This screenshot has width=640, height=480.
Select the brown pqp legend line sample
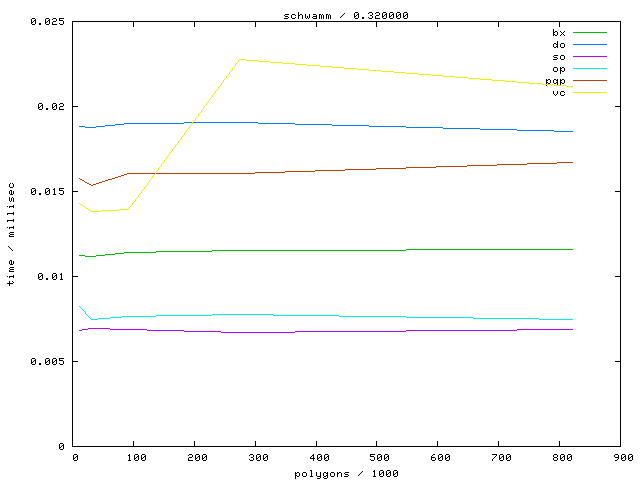tap(589, 81)
